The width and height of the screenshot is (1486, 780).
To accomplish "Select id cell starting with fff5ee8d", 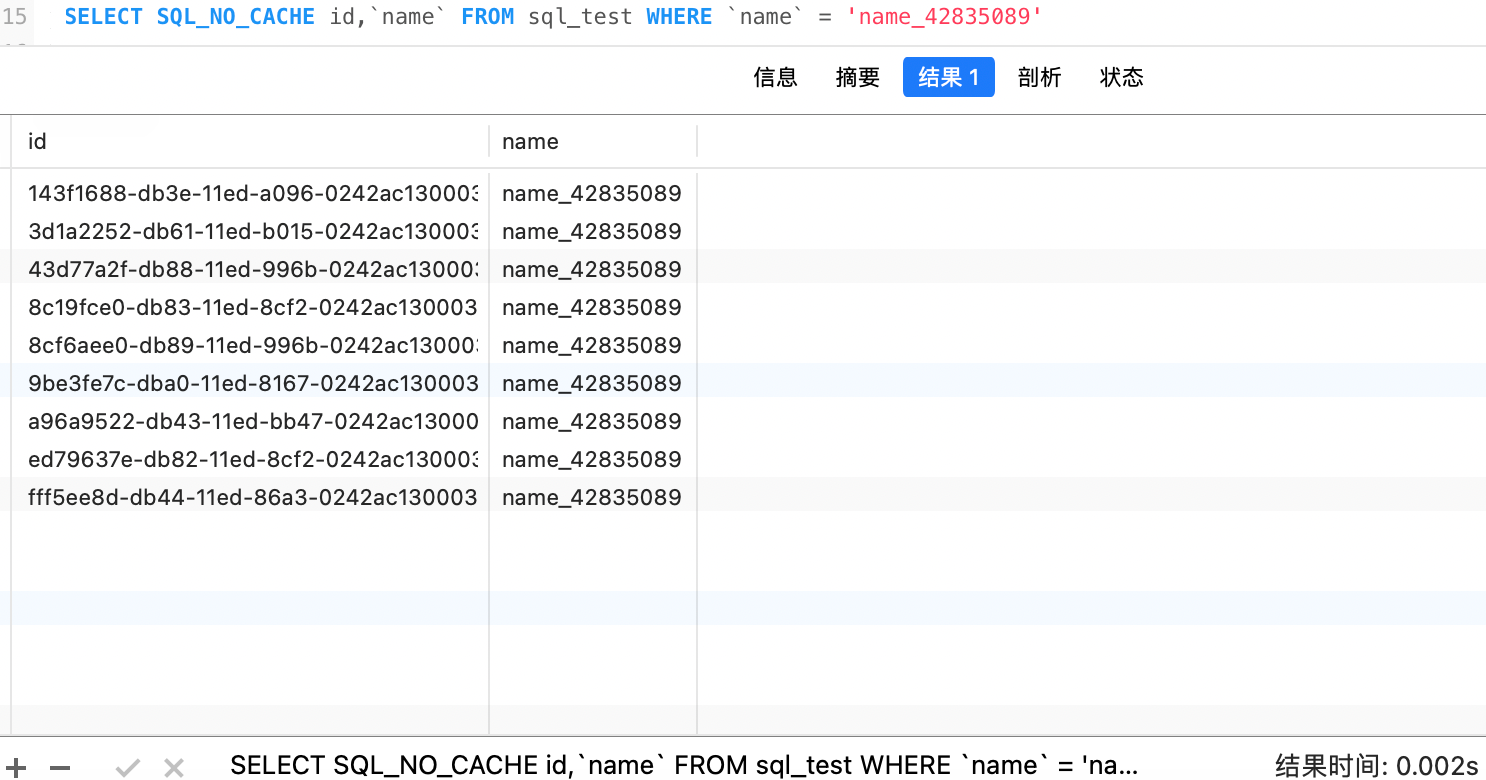I will tap(252, 497).
